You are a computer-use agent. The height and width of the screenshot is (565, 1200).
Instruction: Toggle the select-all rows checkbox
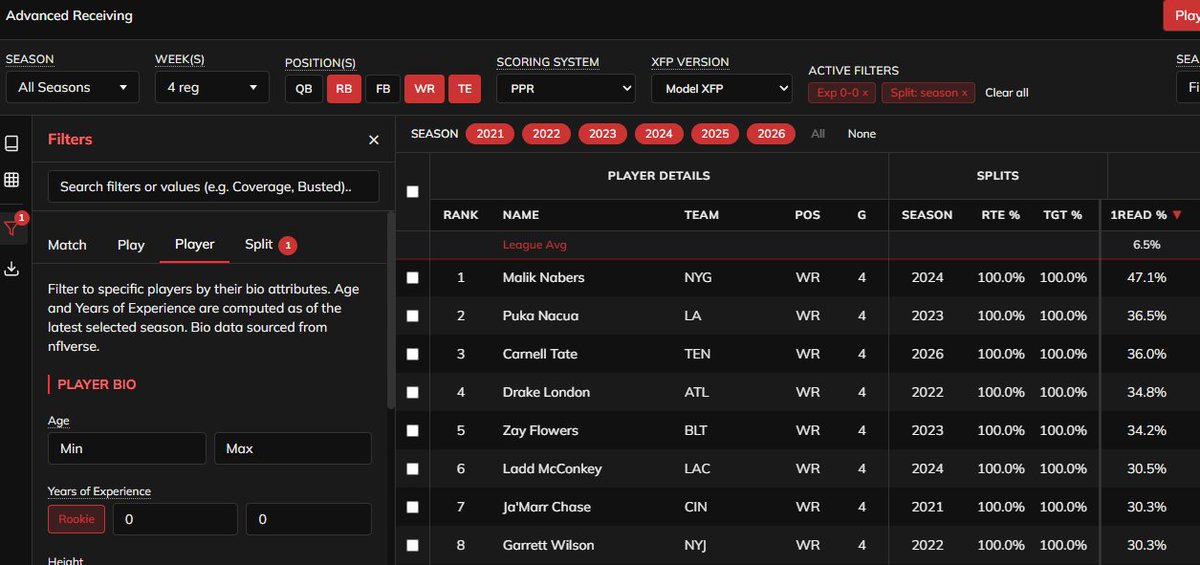point(413,191)
